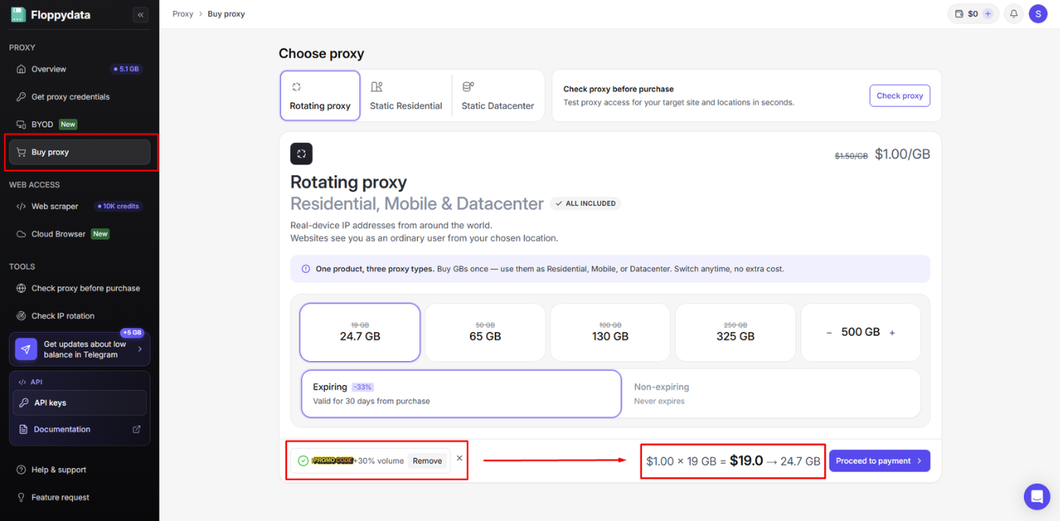Click the $19.0 total price
Screen dimensions: 1060x521
pyautogui.click(x=746, y=462)
